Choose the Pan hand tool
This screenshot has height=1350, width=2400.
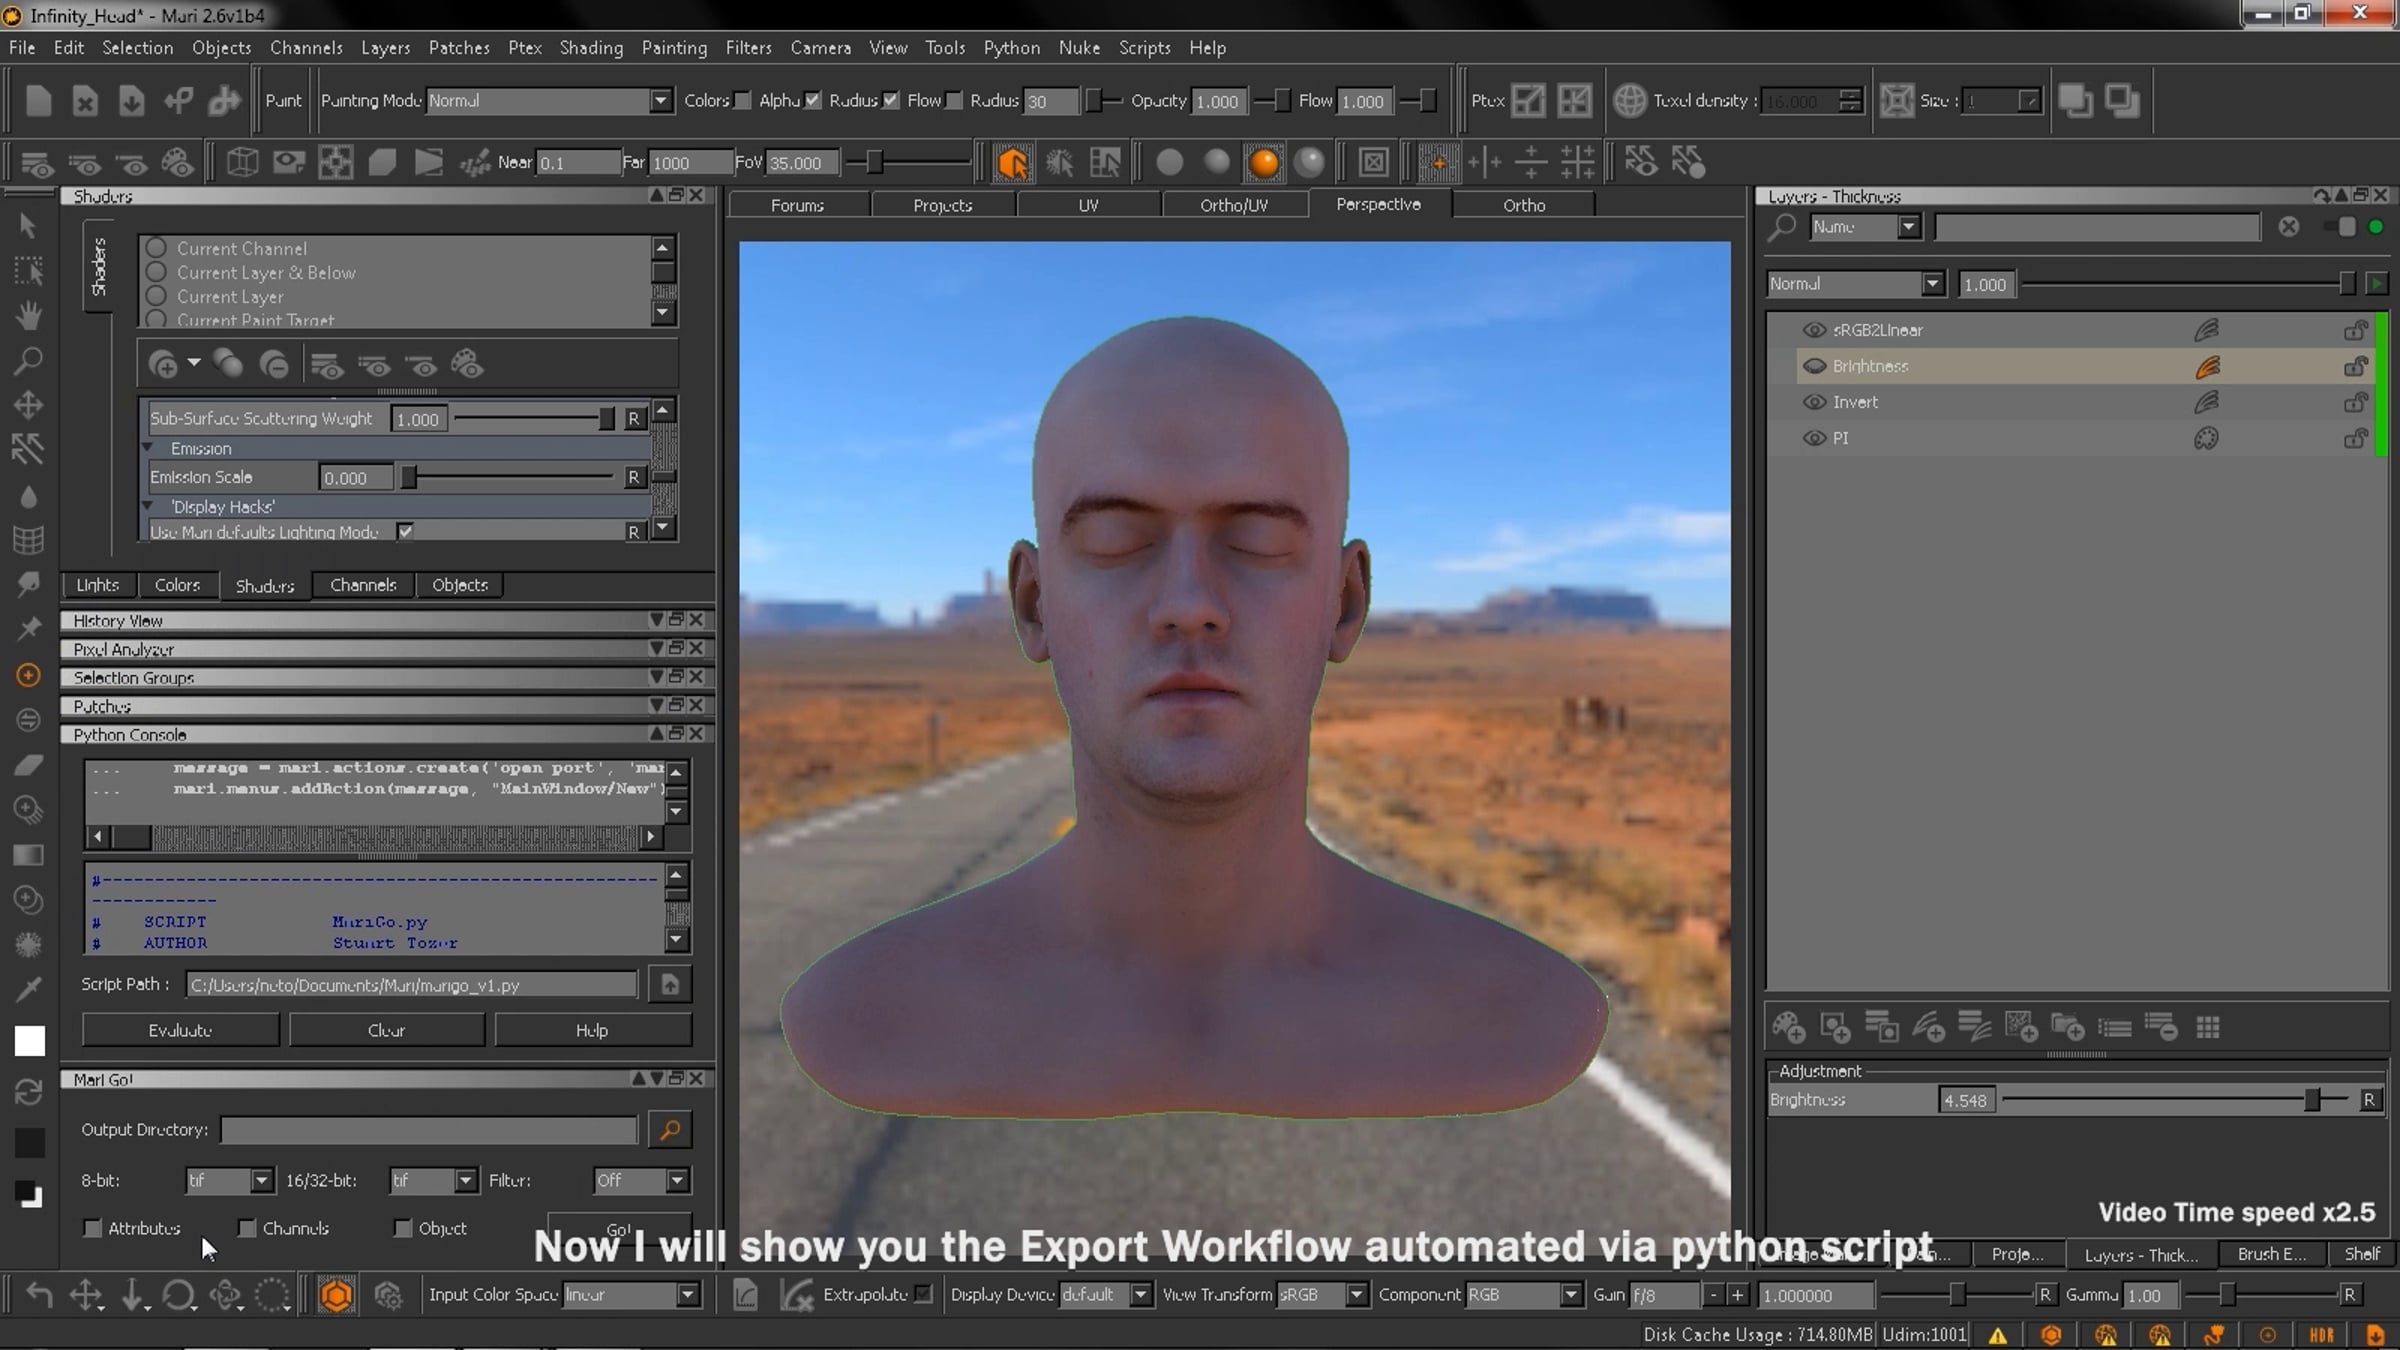point(28,316)
